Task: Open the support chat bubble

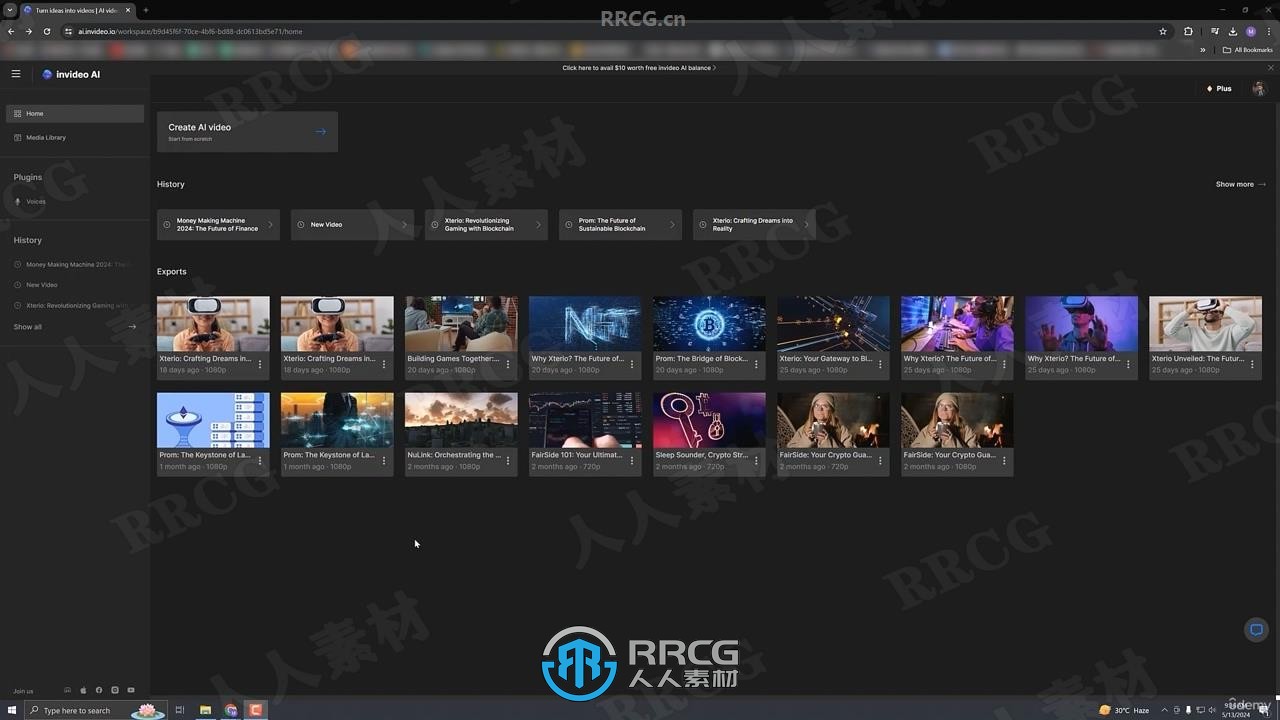Action: [1256, 630]
